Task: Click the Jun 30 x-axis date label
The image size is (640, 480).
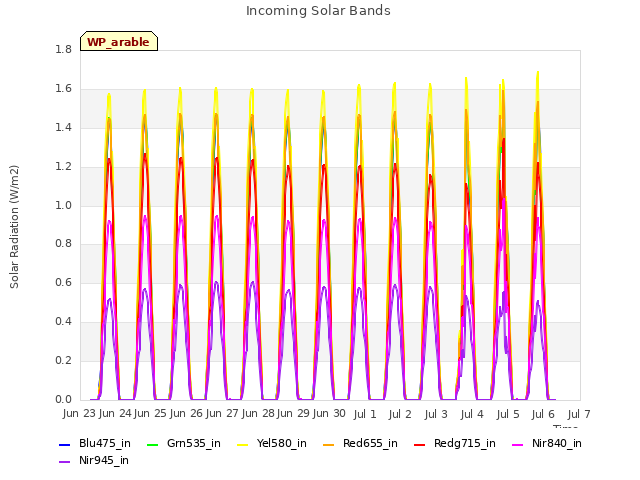Action: pyautogui.click(x=329, y=413)
